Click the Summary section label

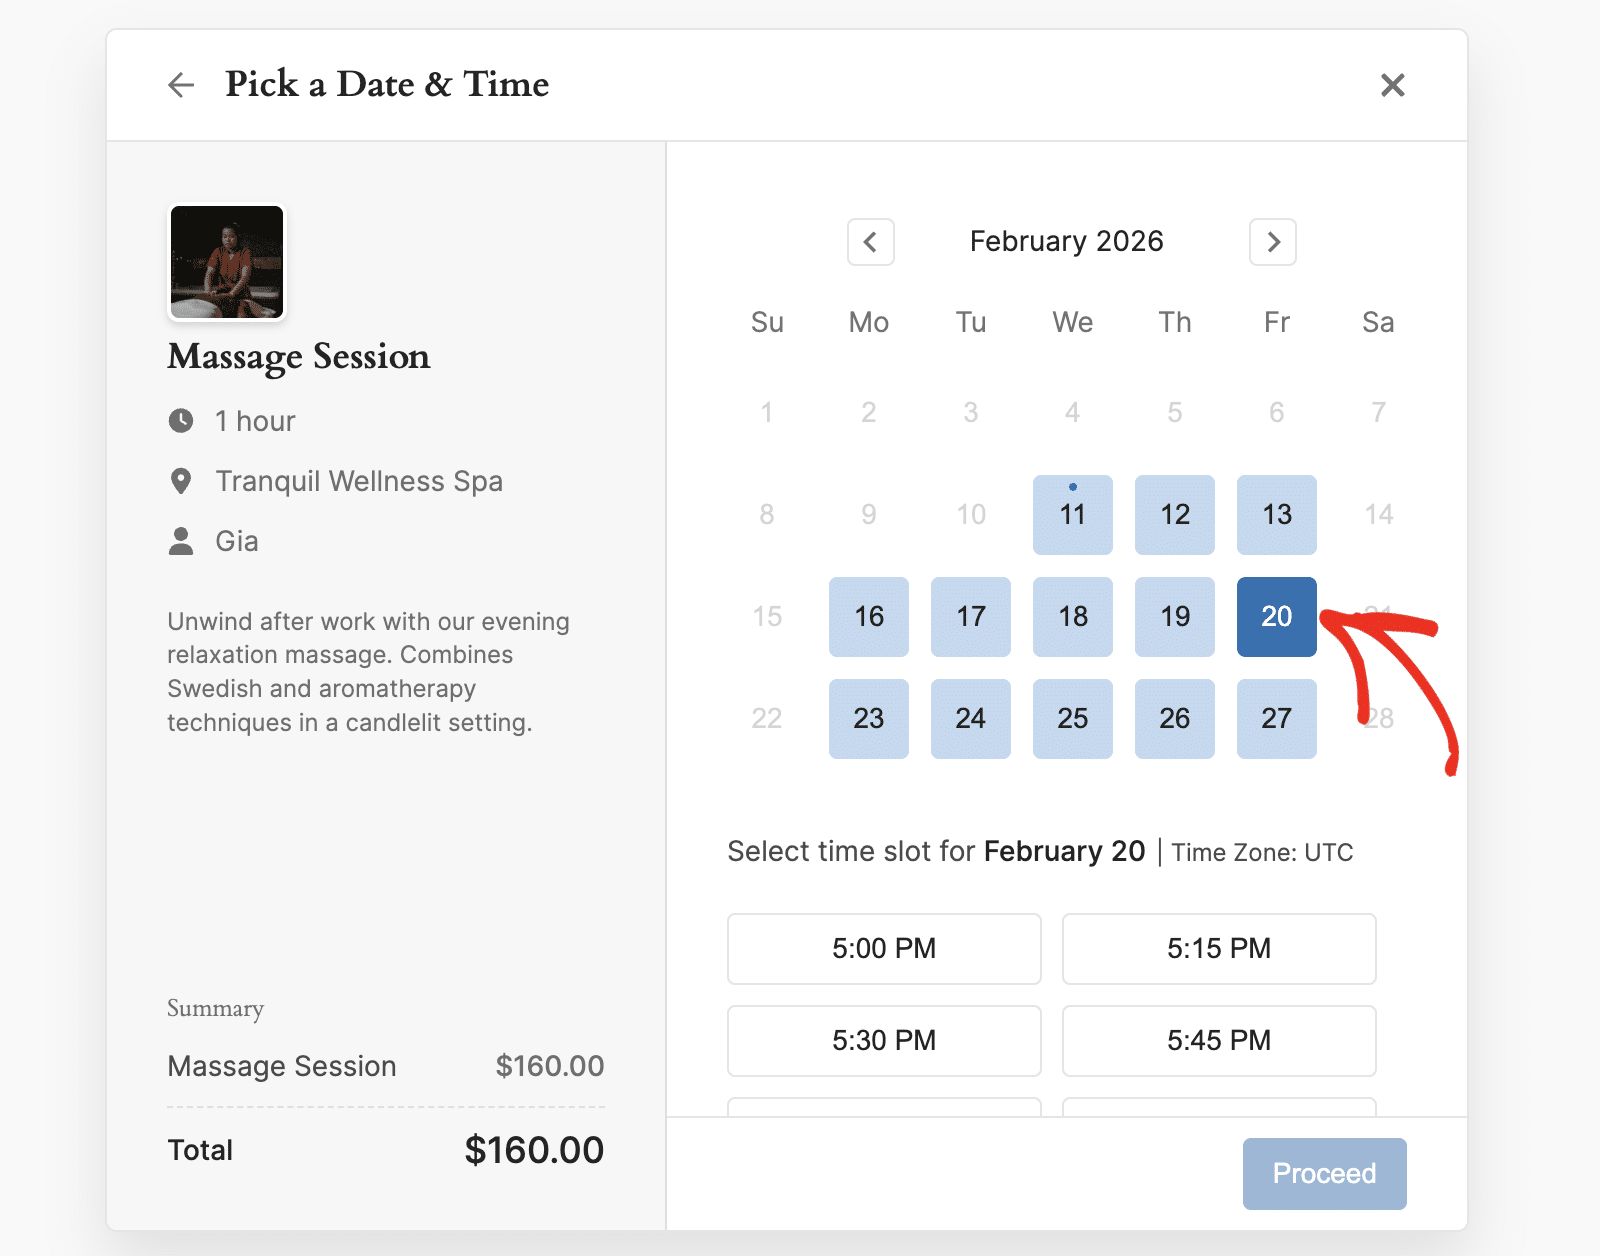pos(215,1009)
